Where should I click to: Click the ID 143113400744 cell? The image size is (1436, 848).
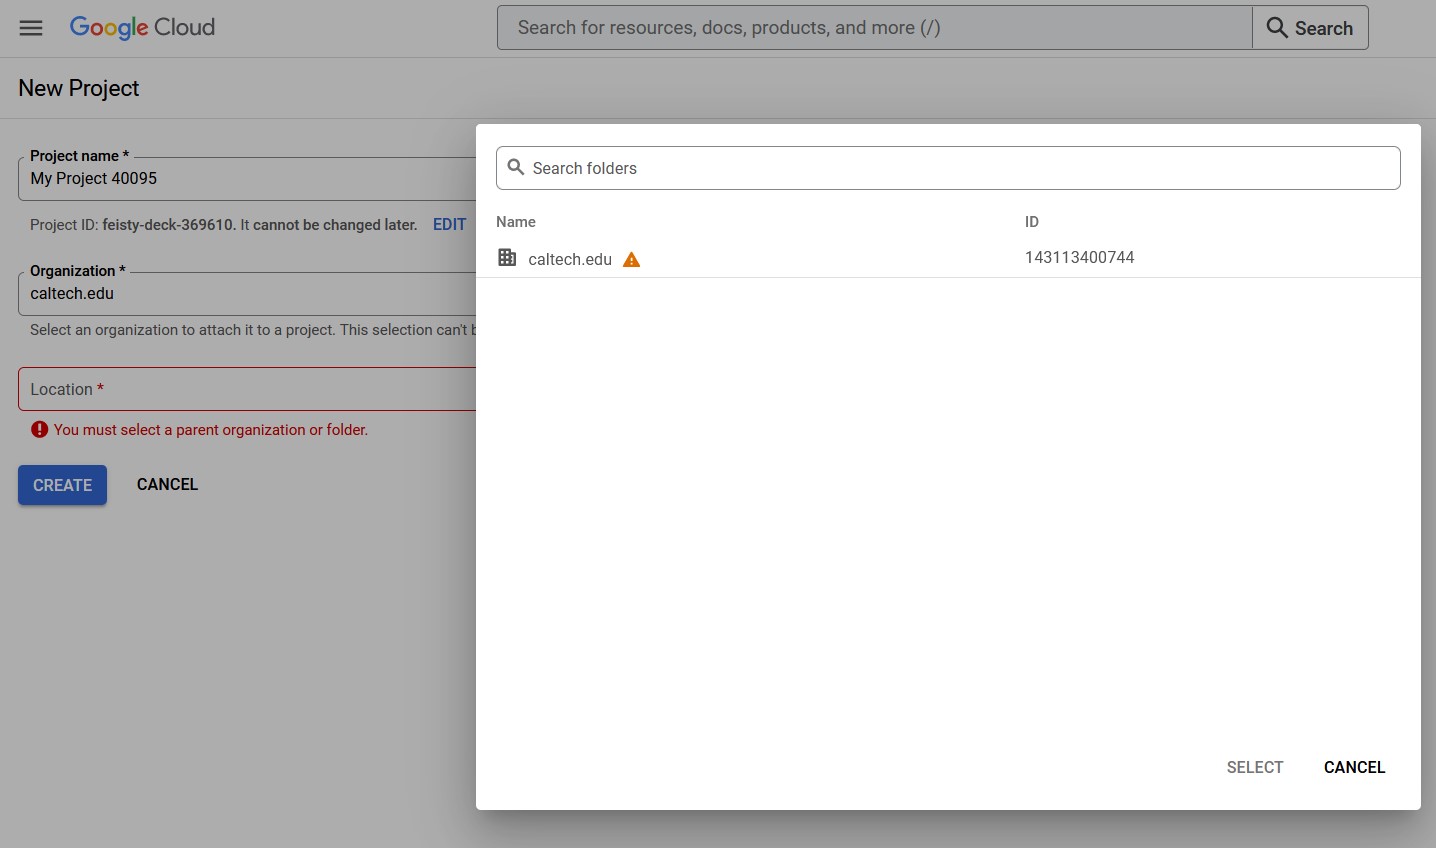1079,258
